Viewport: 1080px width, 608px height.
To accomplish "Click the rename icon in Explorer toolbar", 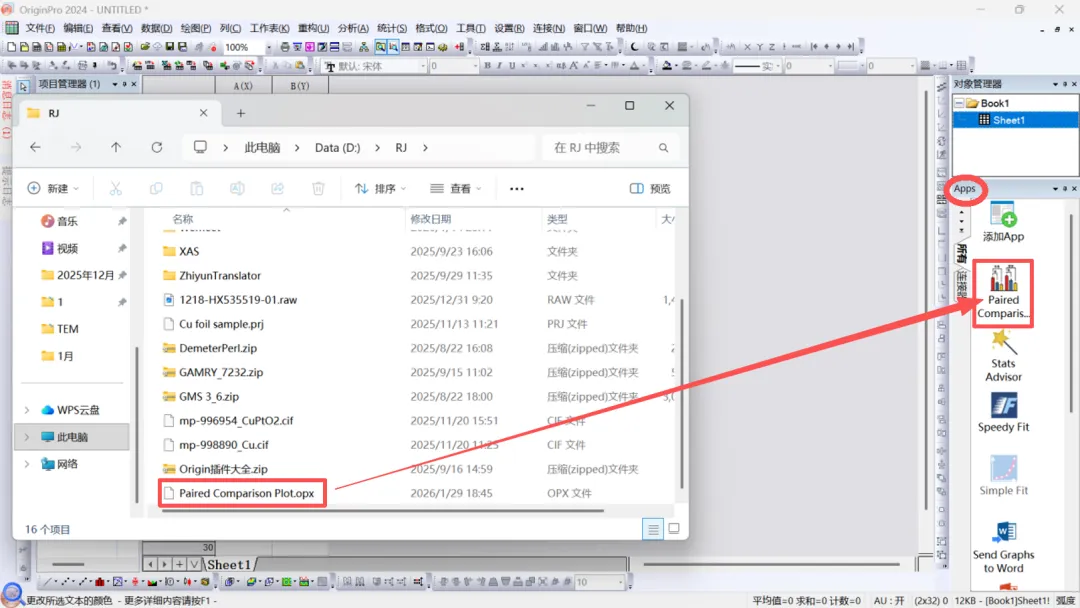I will pyautogui.click(x=237, y=188).
